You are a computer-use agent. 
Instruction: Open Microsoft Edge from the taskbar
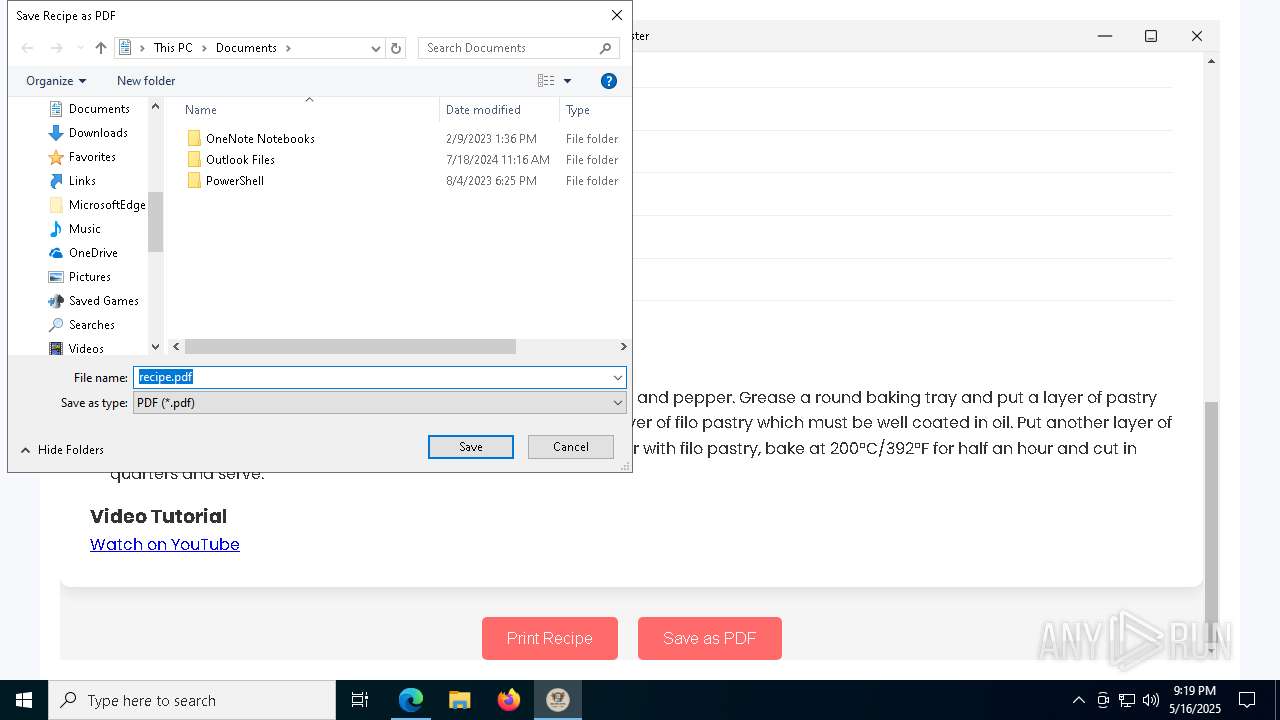click(x=411, y=700)
